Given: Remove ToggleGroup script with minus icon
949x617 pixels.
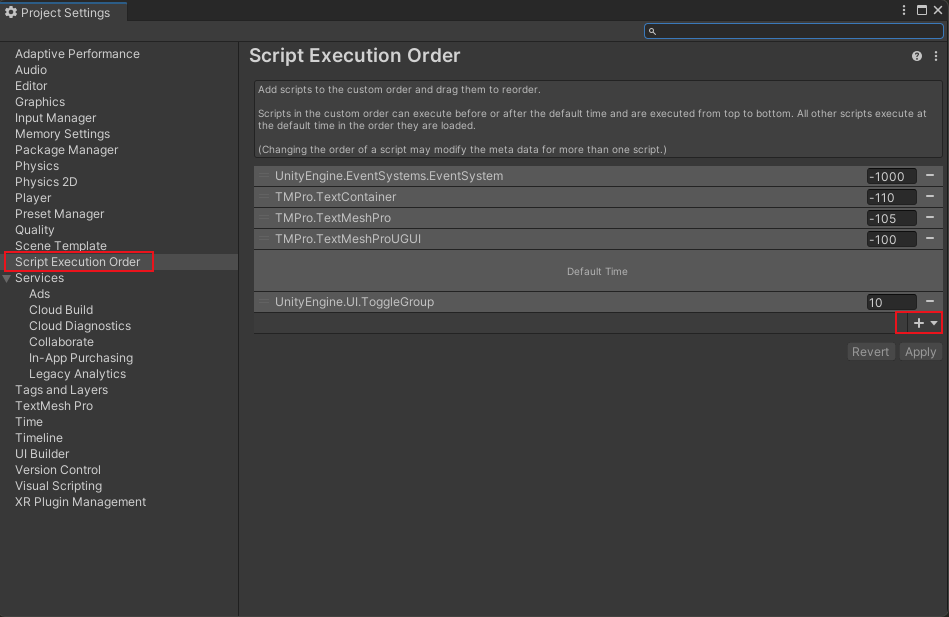Looking at the screenshot, I should (930, 302).
